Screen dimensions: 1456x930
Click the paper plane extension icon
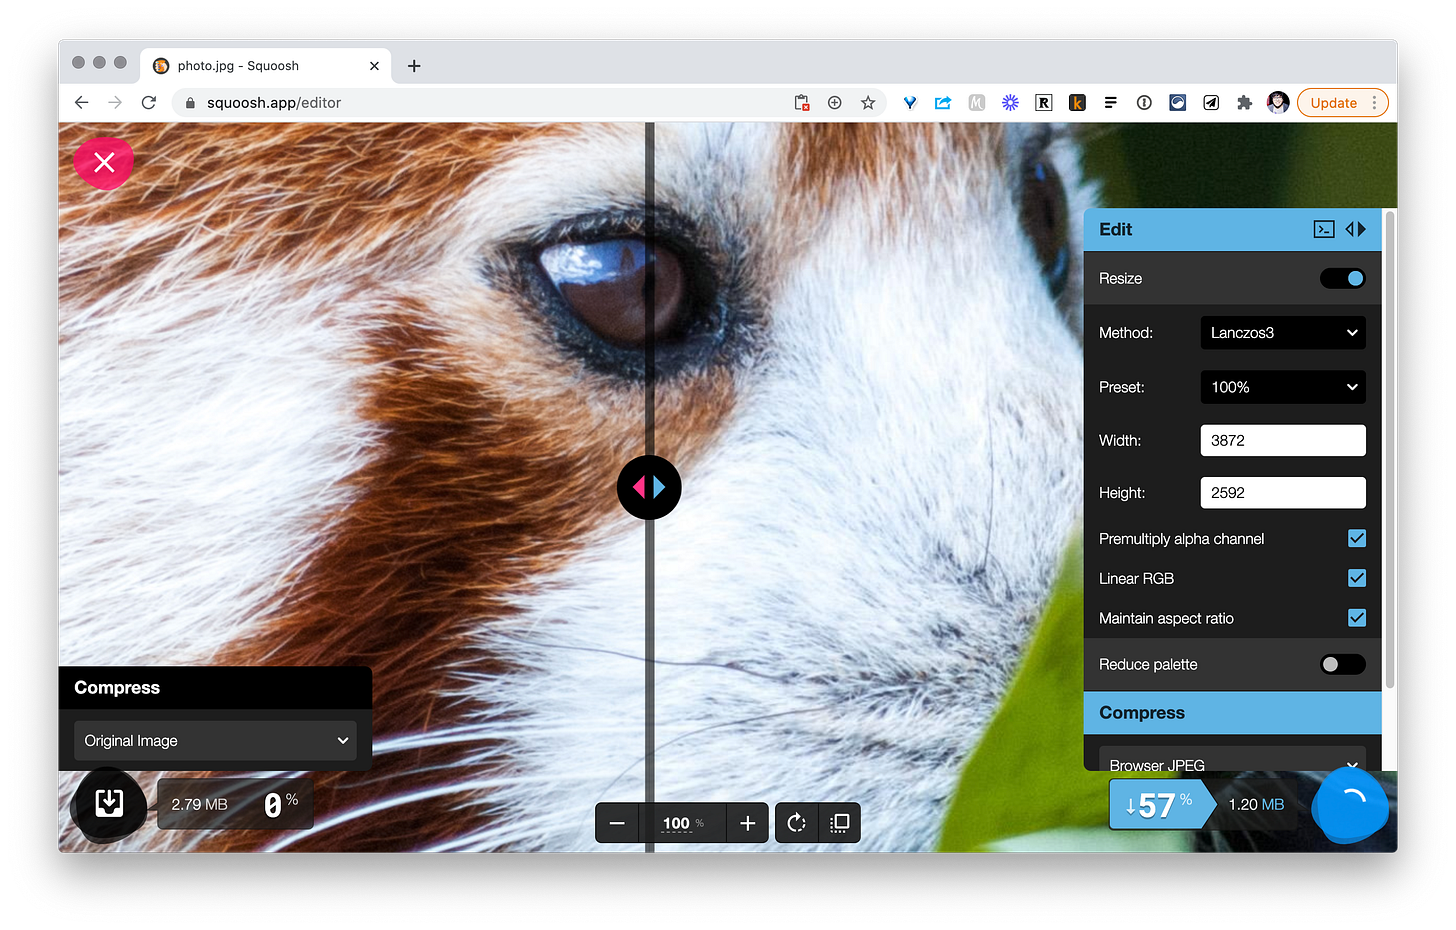pos(1211,102)
